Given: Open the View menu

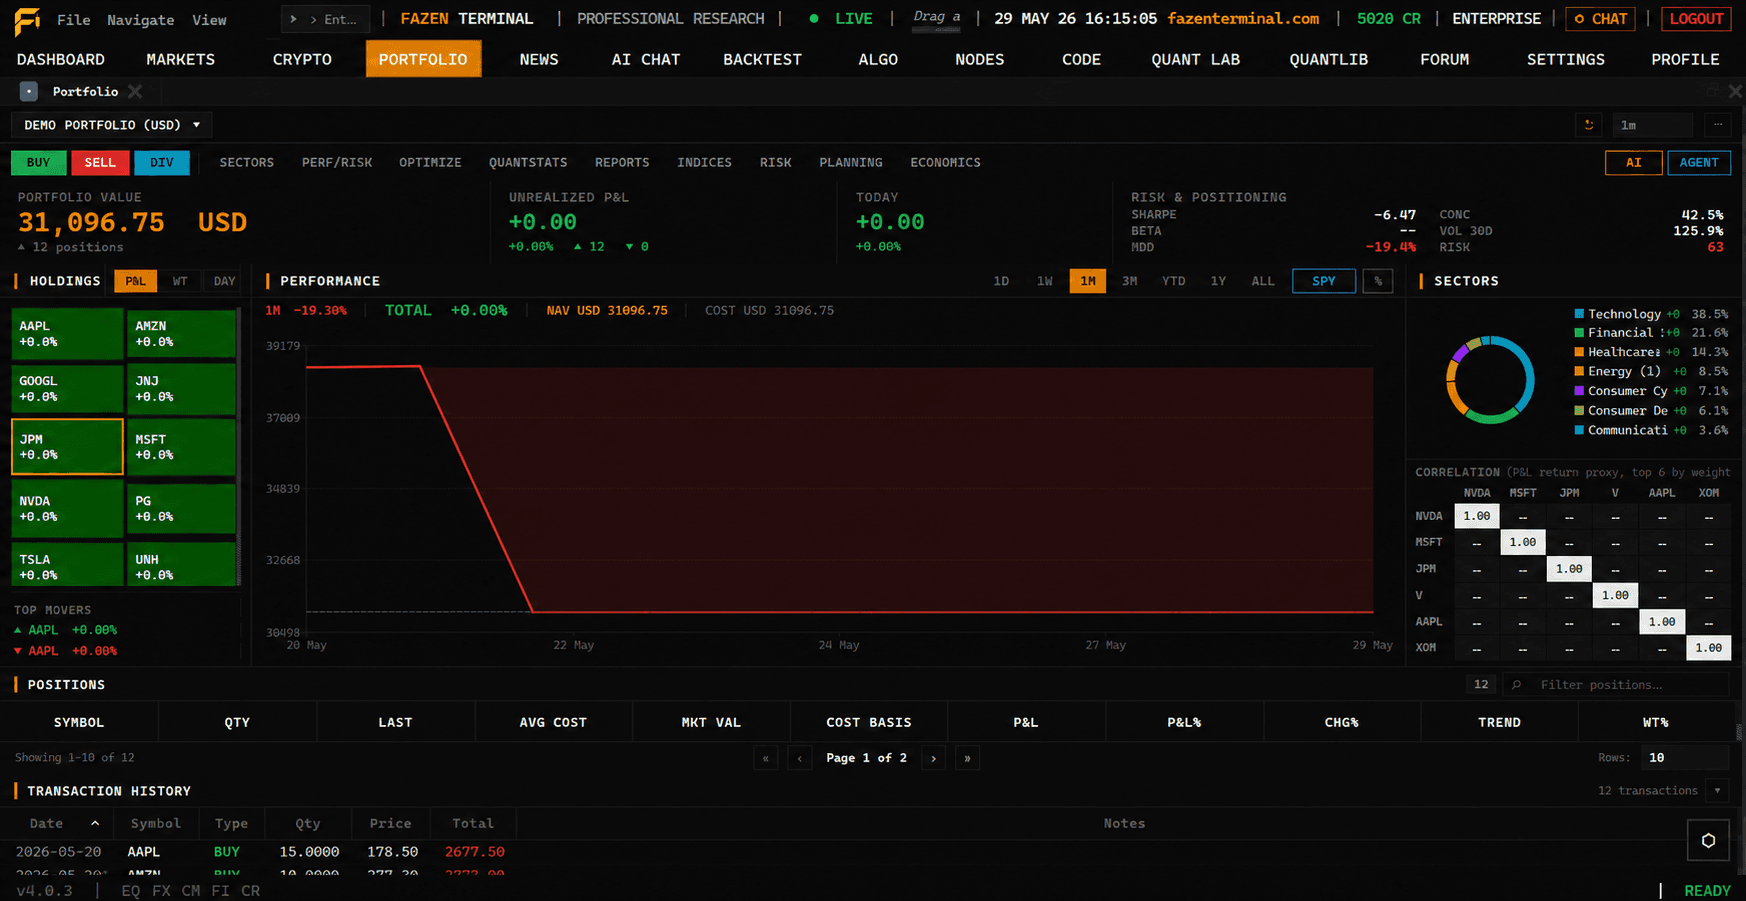Looking at the screenshot, I should click(209, 20).
